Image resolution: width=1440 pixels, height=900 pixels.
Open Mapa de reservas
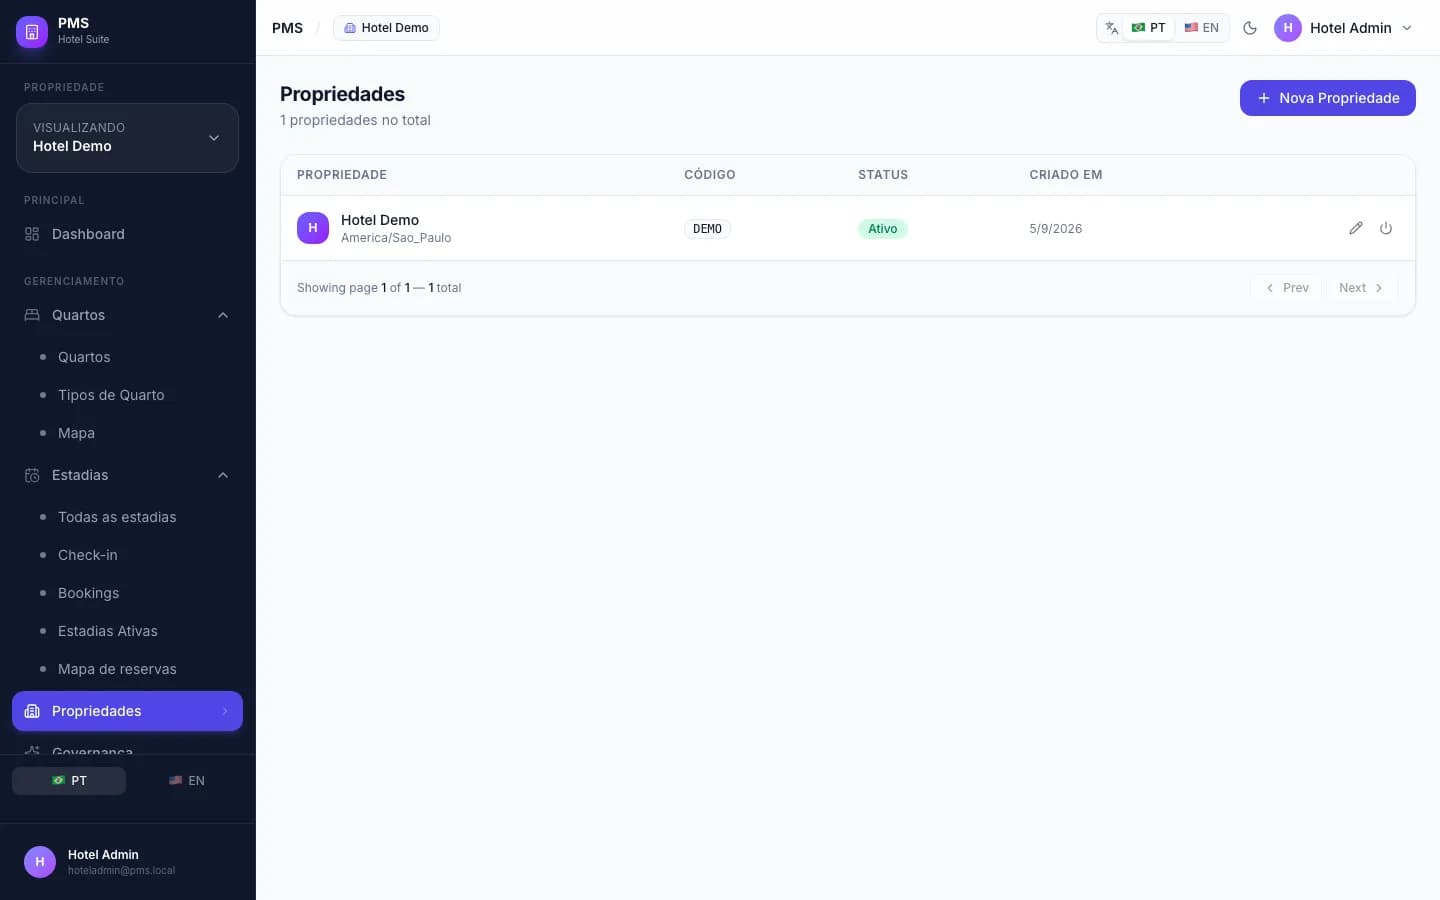[117, 669]
